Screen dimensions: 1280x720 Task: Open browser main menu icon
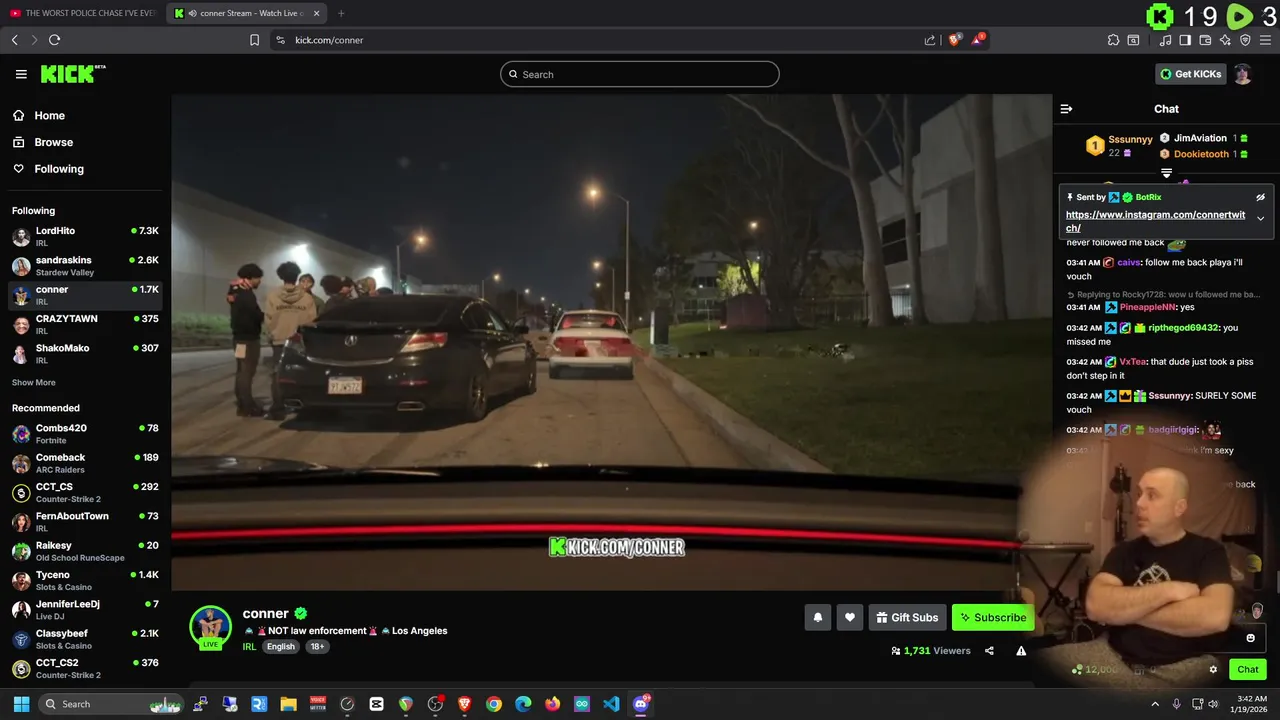click(x=1265, y=40)
